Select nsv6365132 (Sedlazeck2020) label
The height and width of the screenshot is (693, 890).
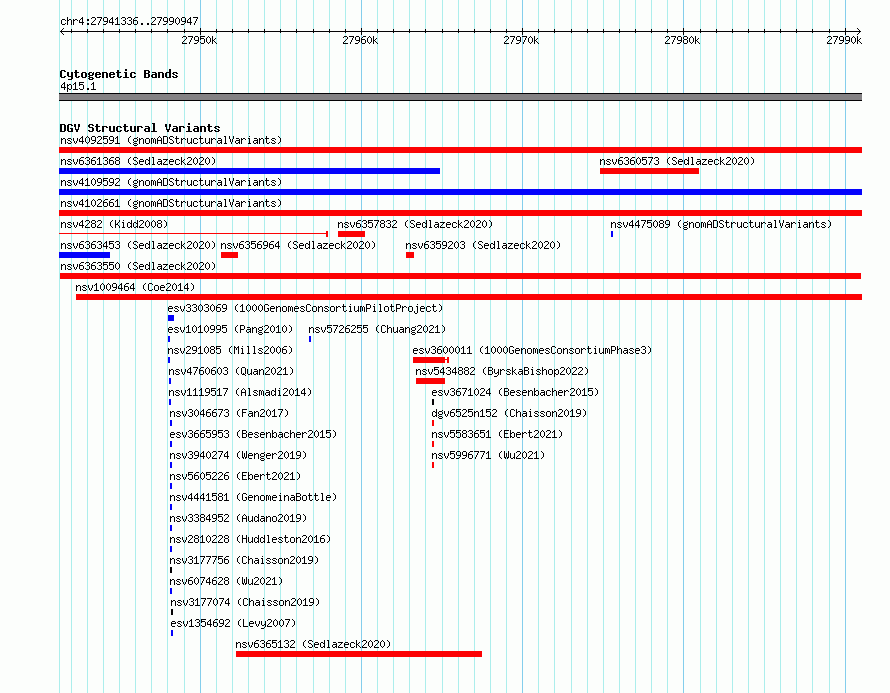point(313,644)
